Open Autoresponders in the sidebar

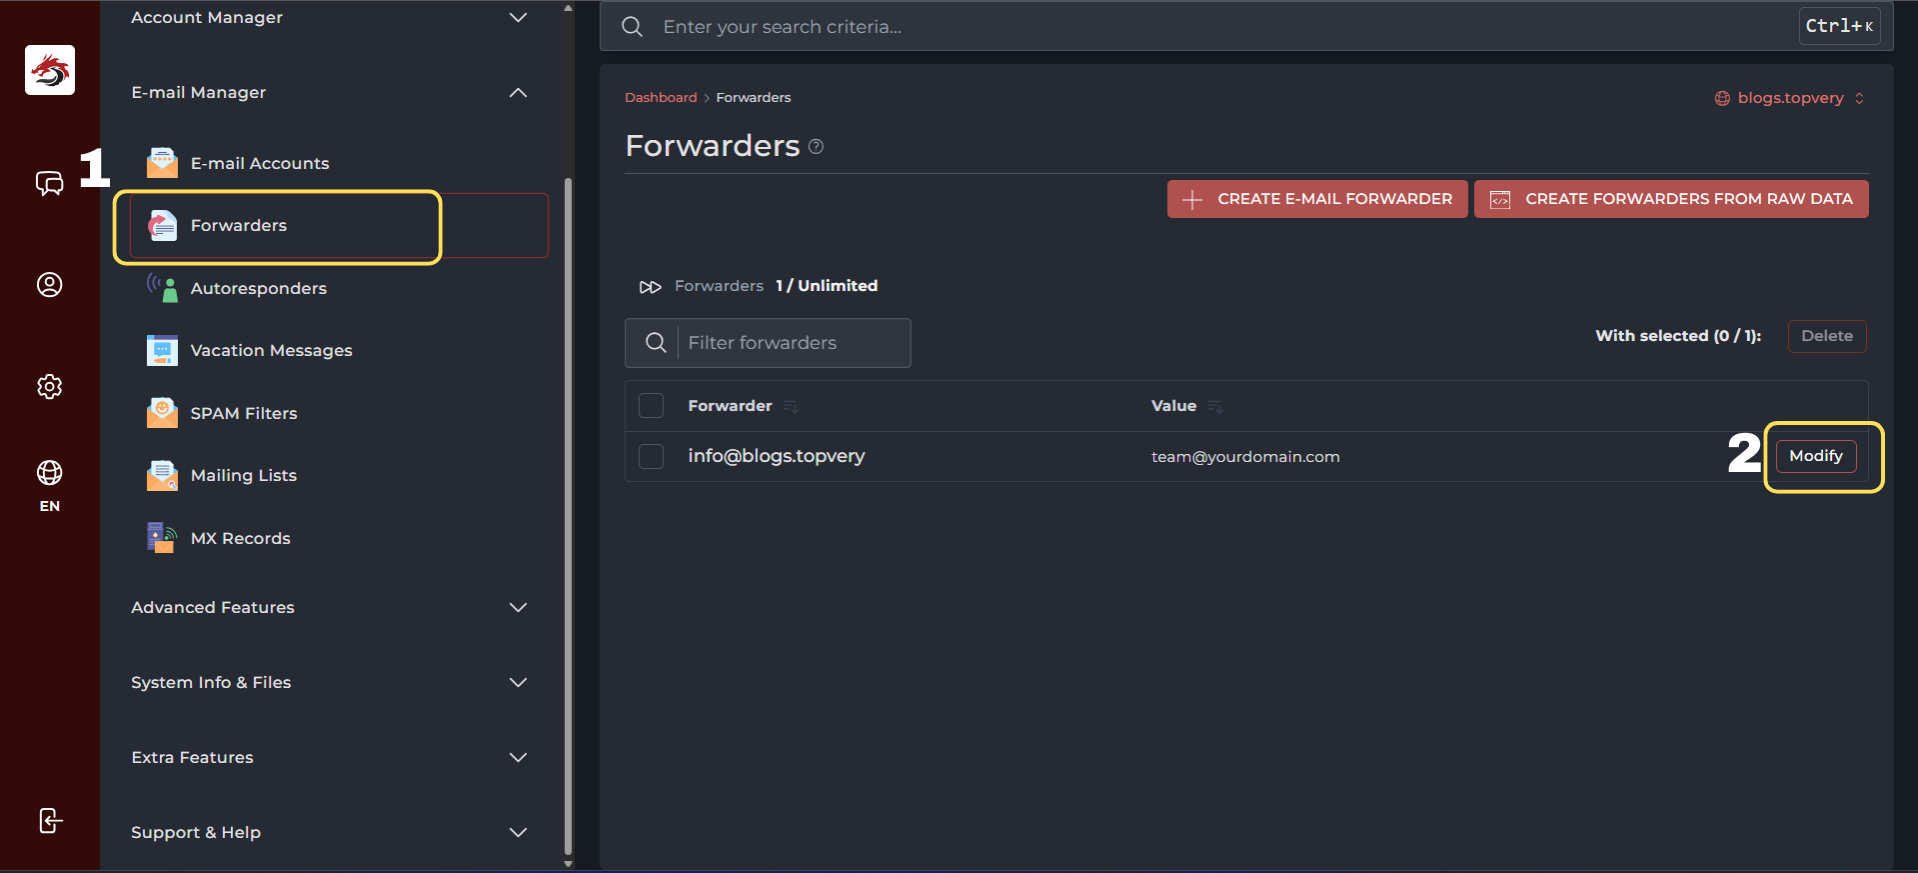click(x=258, y=288)
